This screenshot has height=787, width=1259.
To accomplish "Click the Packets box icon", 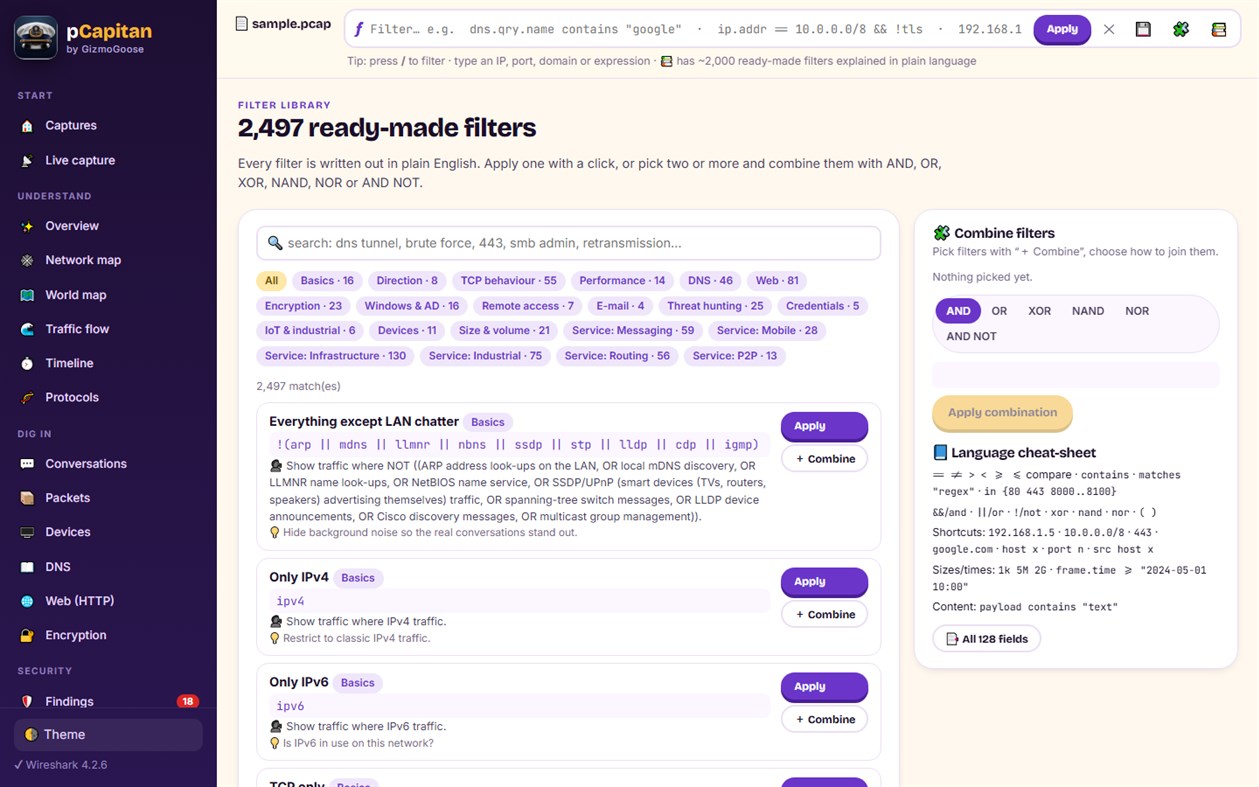I will [x=27, y=498].
